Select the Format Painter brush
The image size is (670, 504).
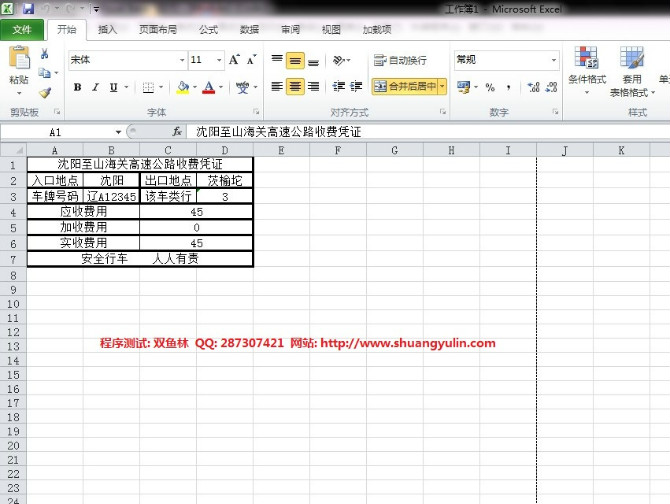point(45,92)
